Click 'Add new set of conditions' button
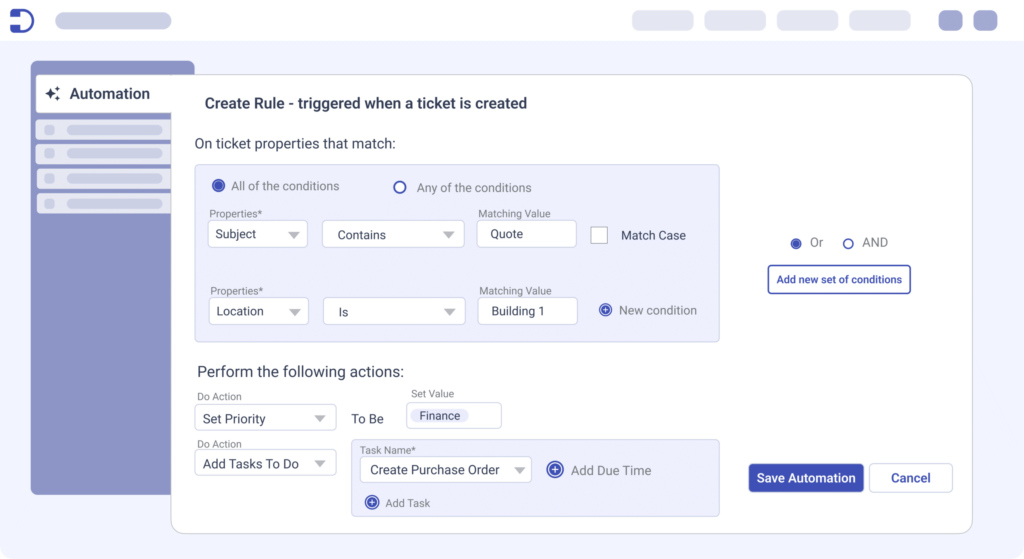Screen dimensions: 1024x559 pos(838,280)
